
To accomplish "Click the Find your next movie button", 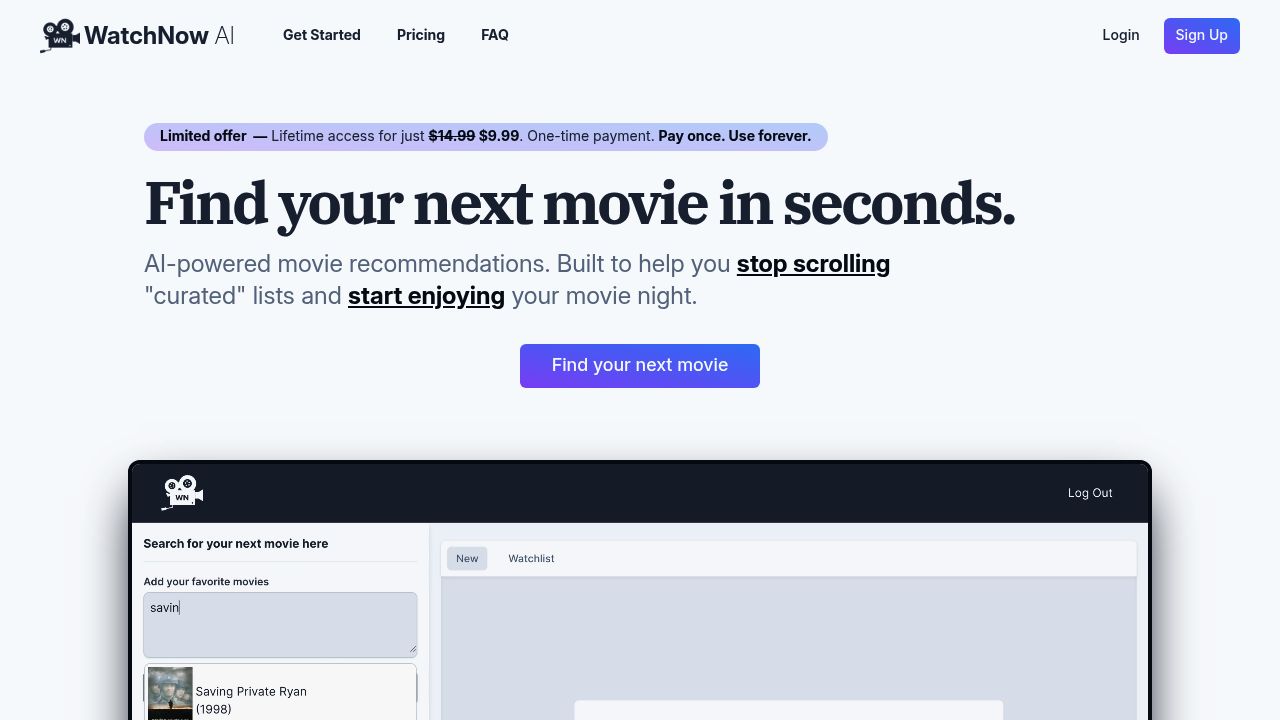I will tap(640, 366).
